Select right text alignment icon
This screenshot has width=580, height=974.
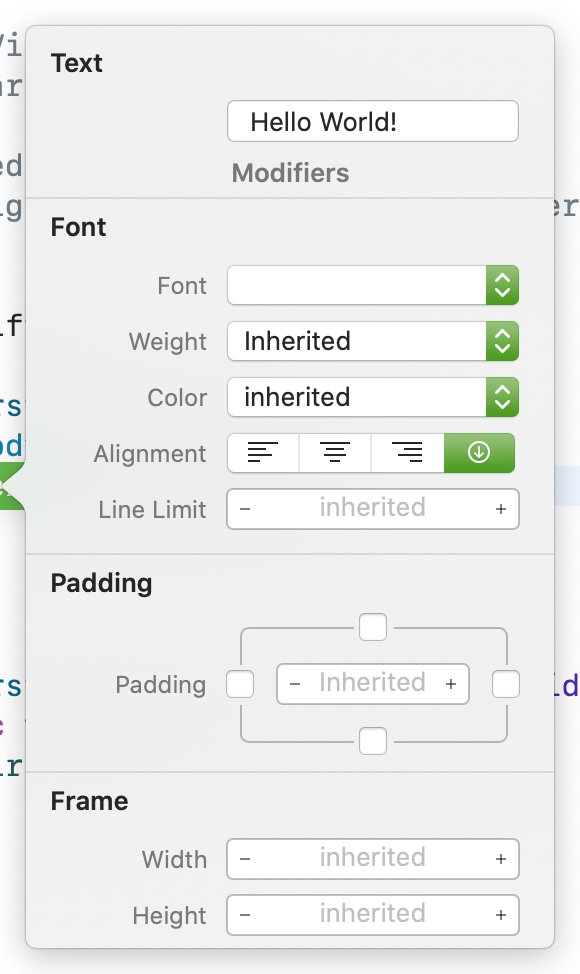click(407, 453)
